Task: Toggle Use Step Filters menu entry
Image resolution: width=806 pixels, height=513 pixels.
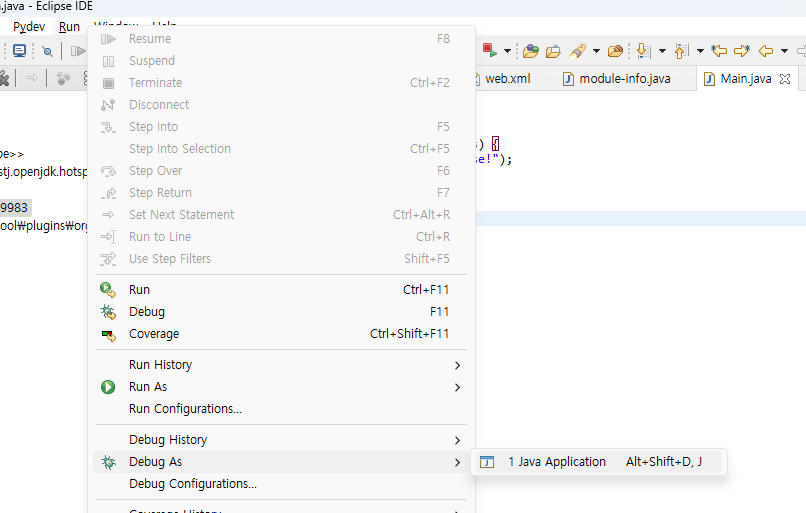Action: [281, 259]
